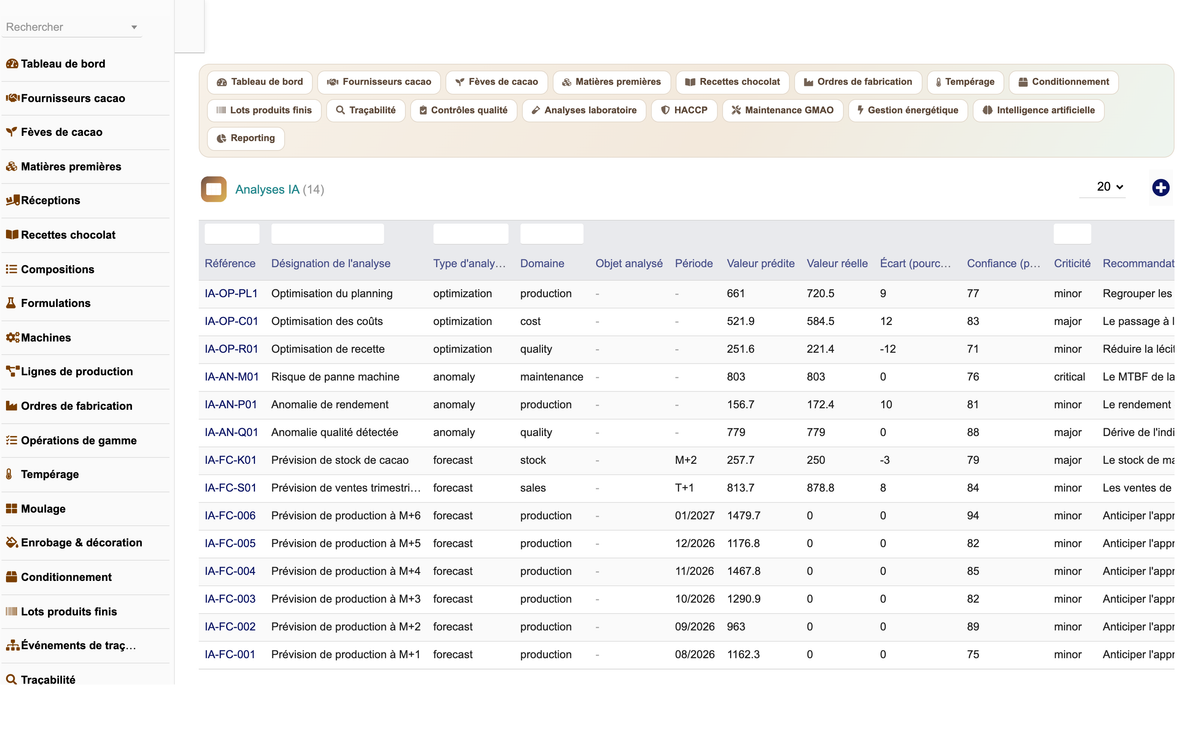
Task: Click the Enrobage & décoration icon in sidebar
Action: pos(12,543)
